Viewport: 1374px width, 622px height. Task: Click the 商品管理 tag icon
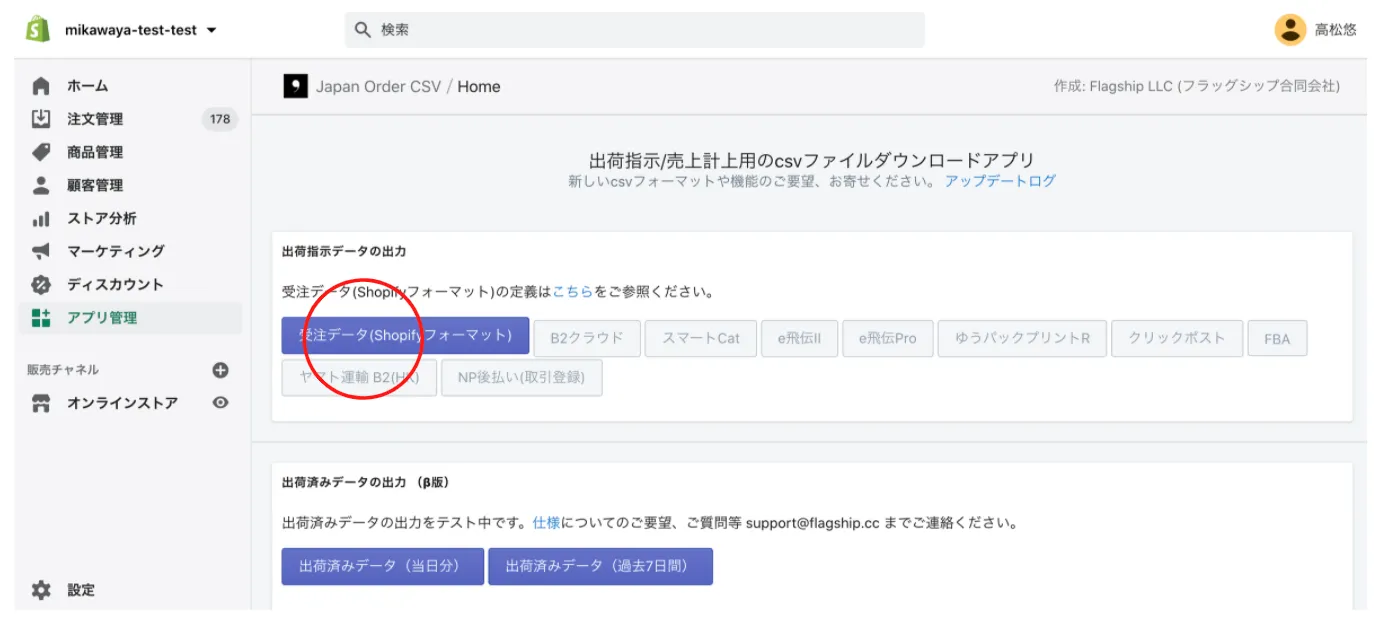tap(41, 152)
